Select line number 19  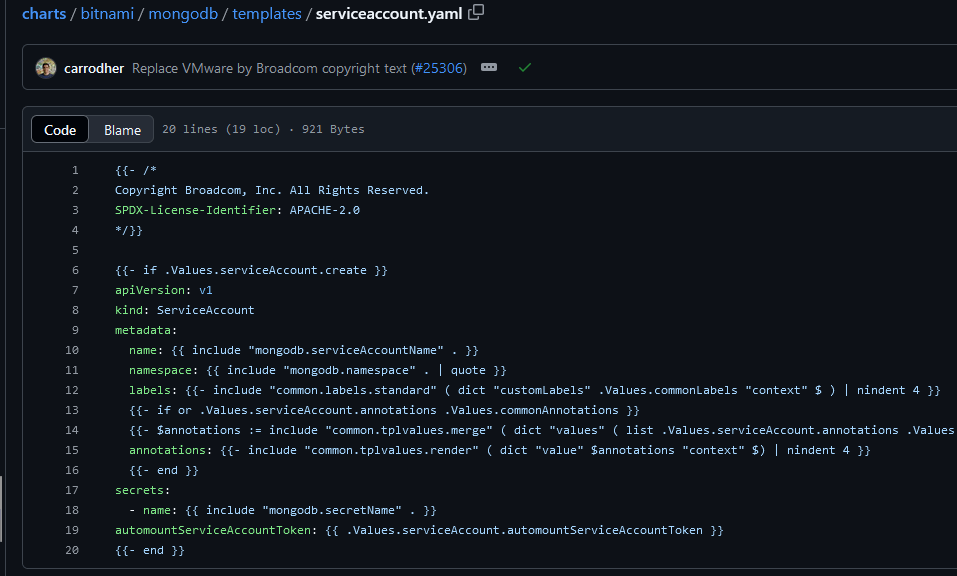(72, 530)
